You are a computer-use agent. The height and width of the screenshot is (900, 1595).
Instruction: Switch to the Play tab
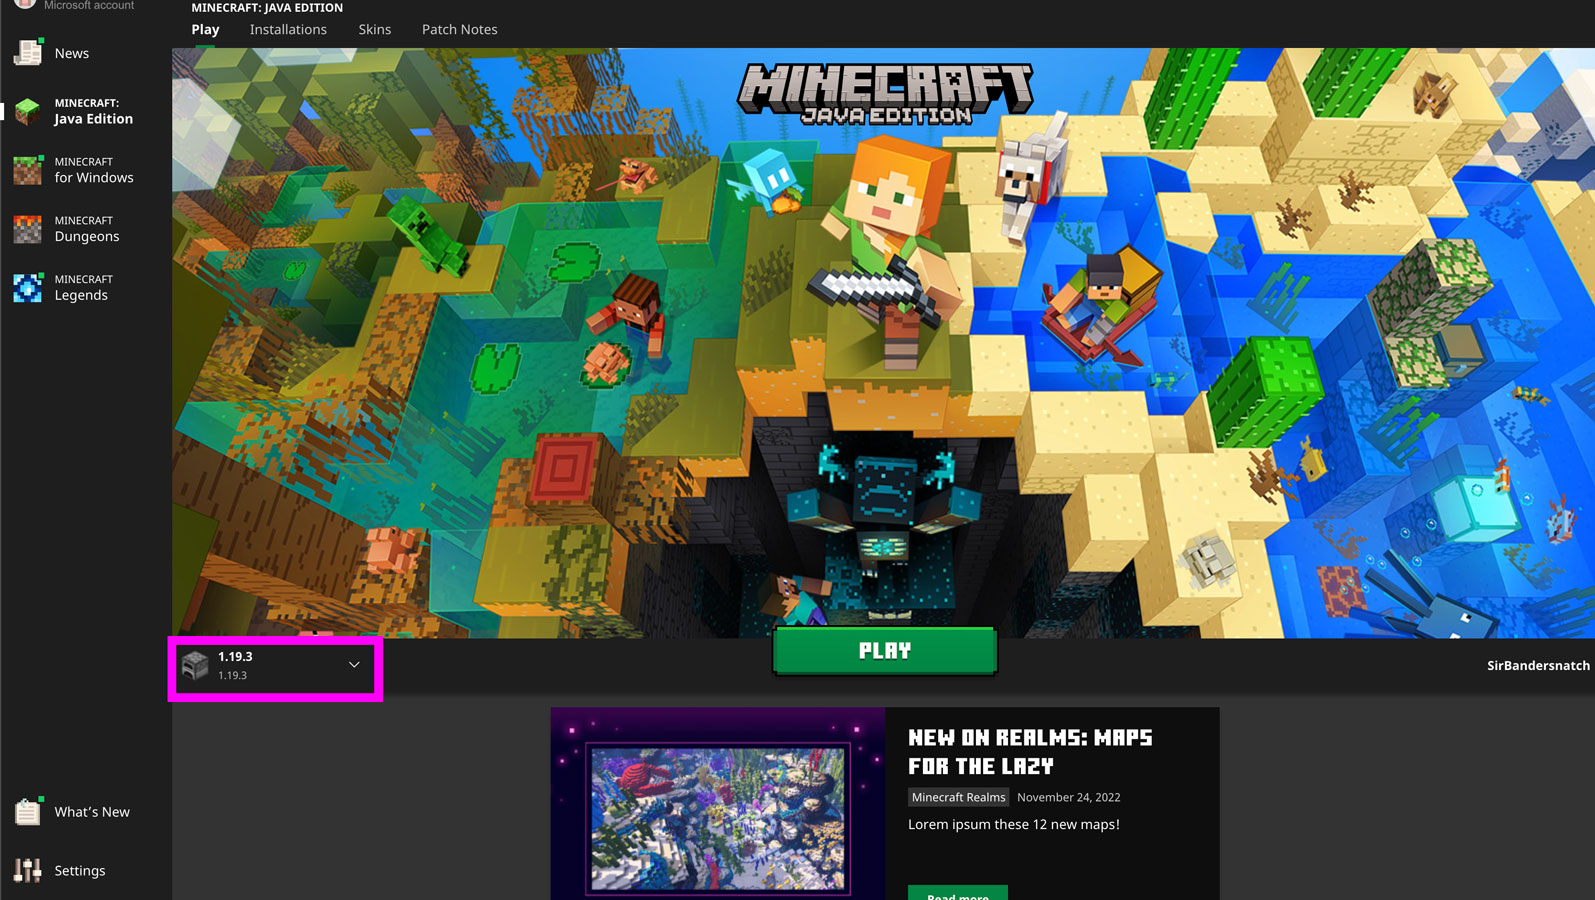tap(205, 29)
